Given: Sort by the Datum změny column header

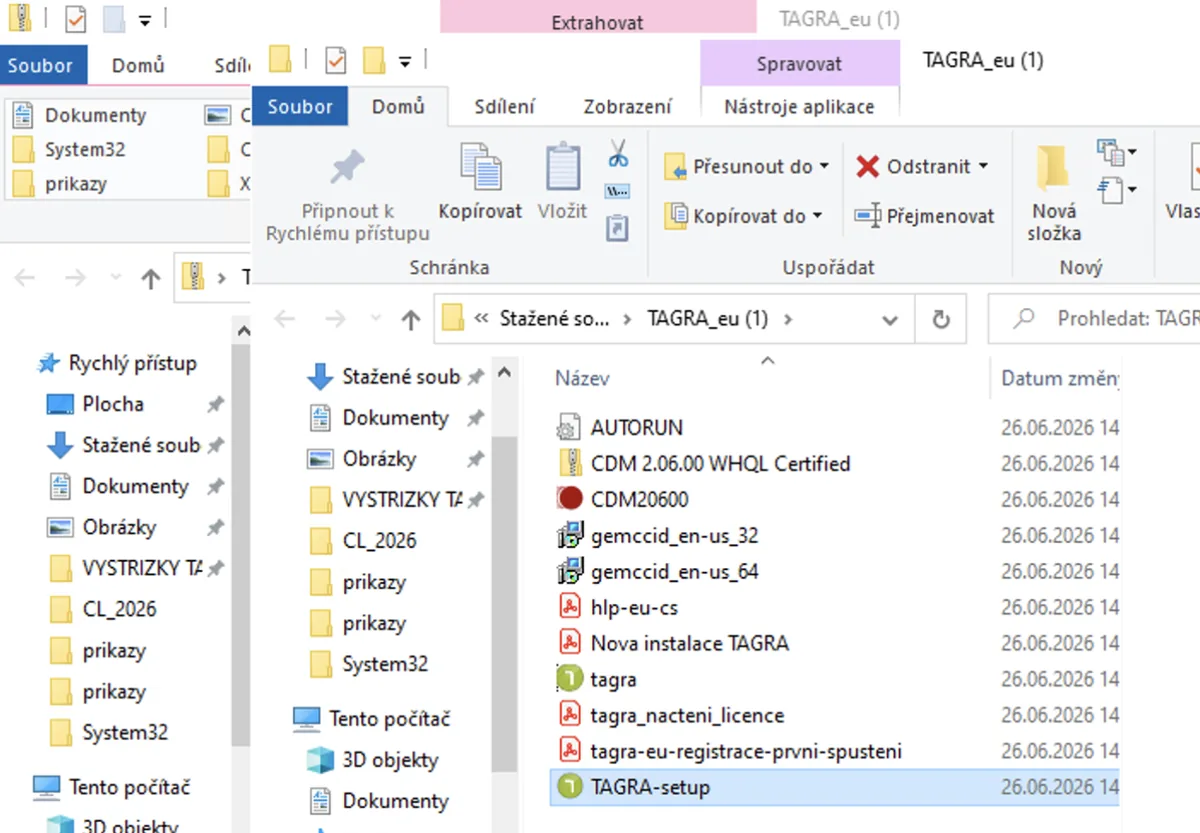Looking at the screenshot, I should [1060, 379].
